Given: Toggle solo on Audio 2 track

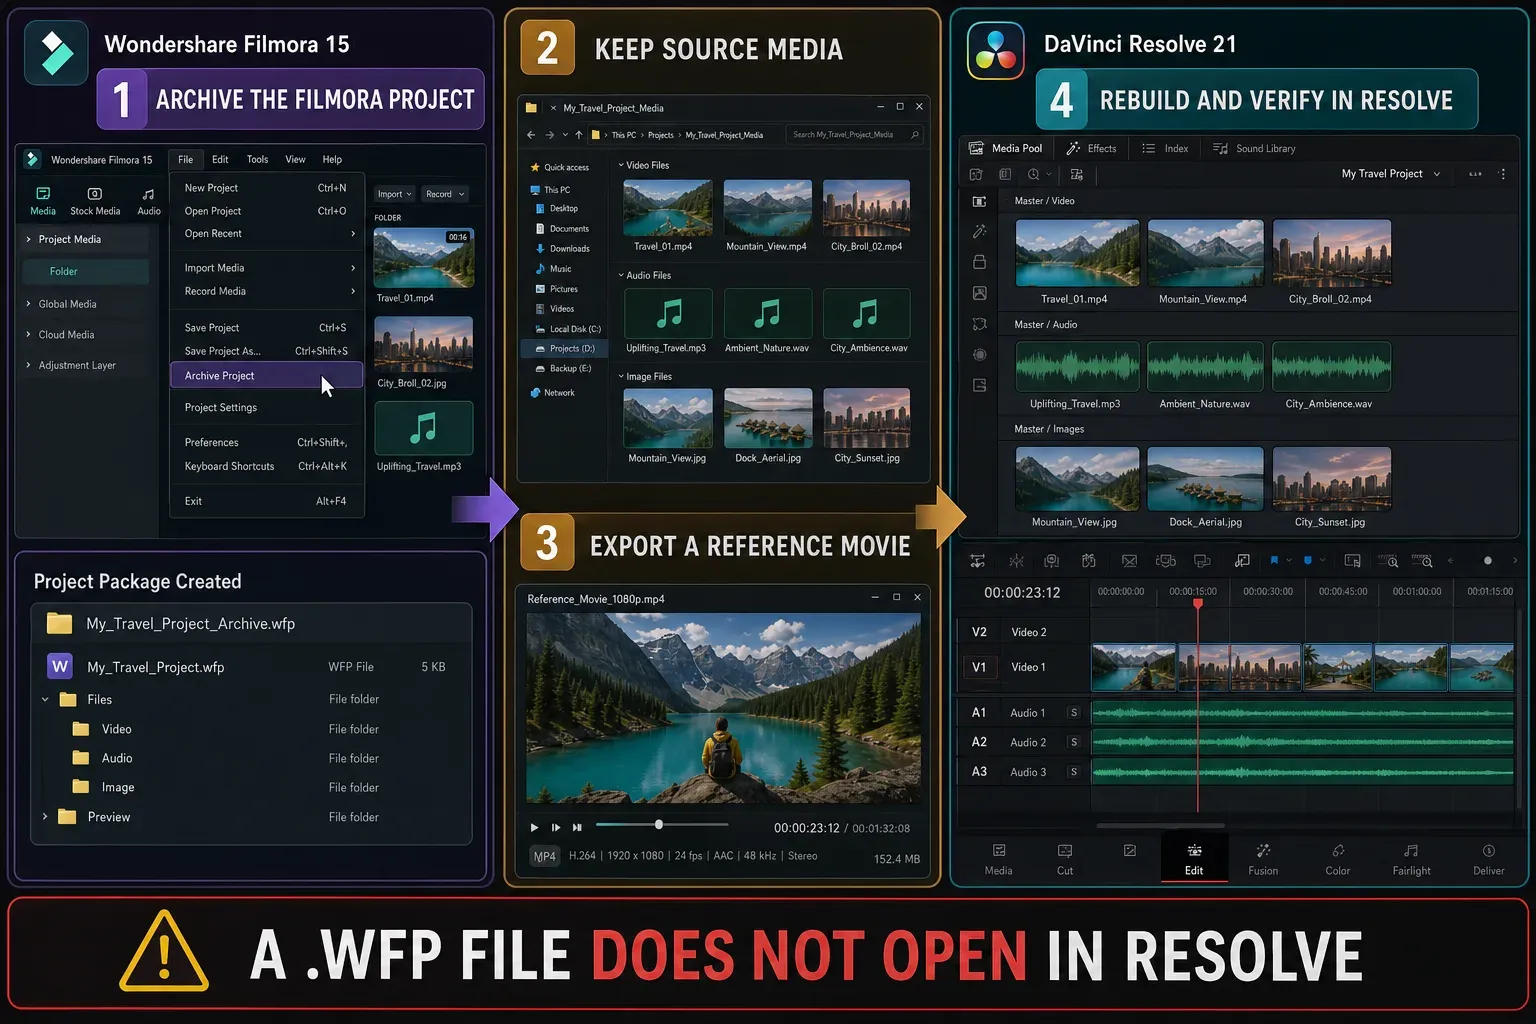Looking at the screenshot, I should point(1074,742).
